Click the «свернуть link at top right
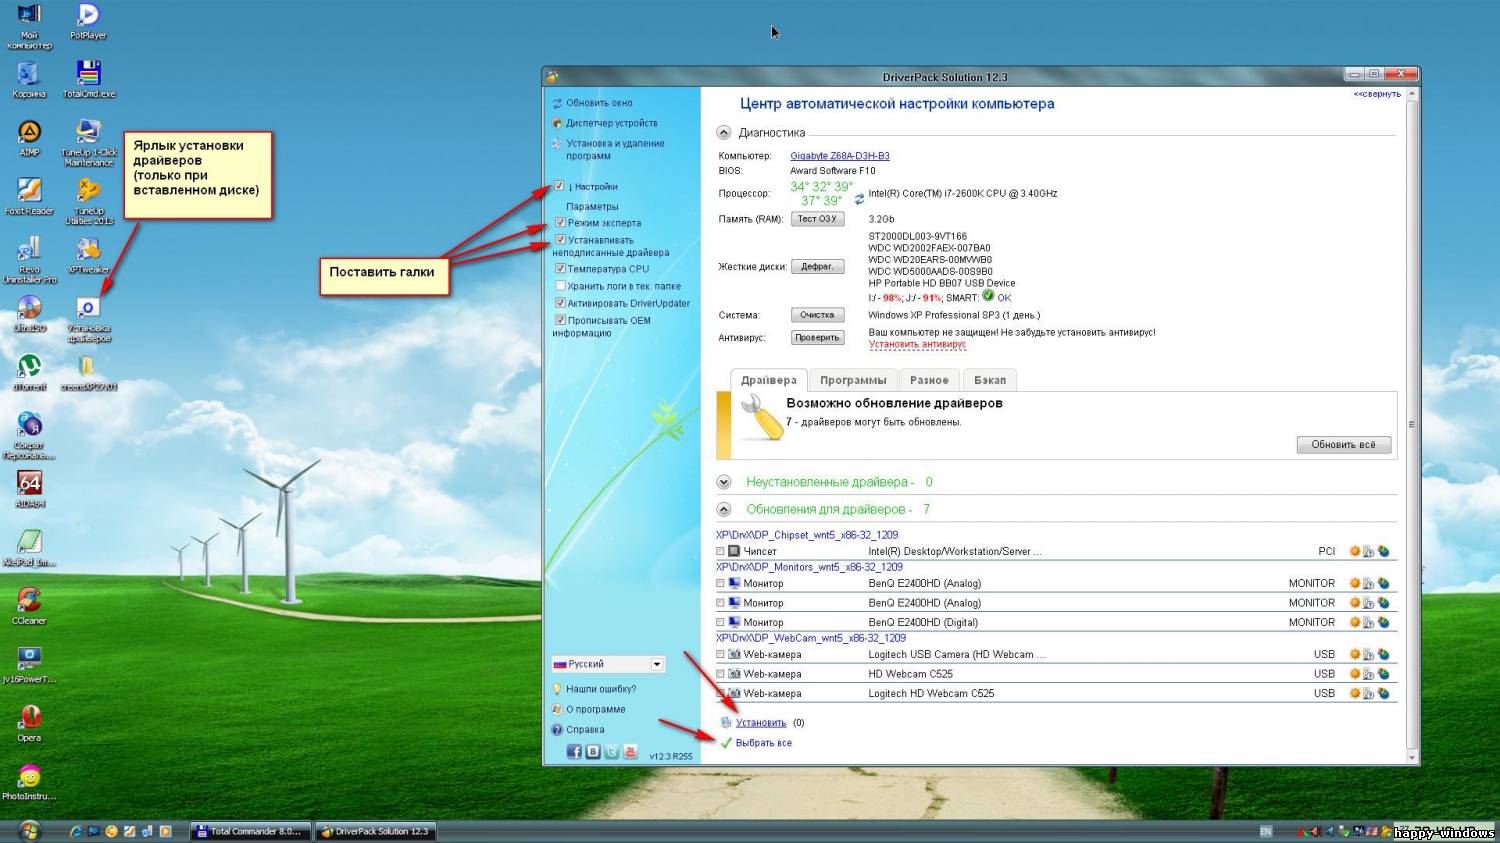 1377,94
